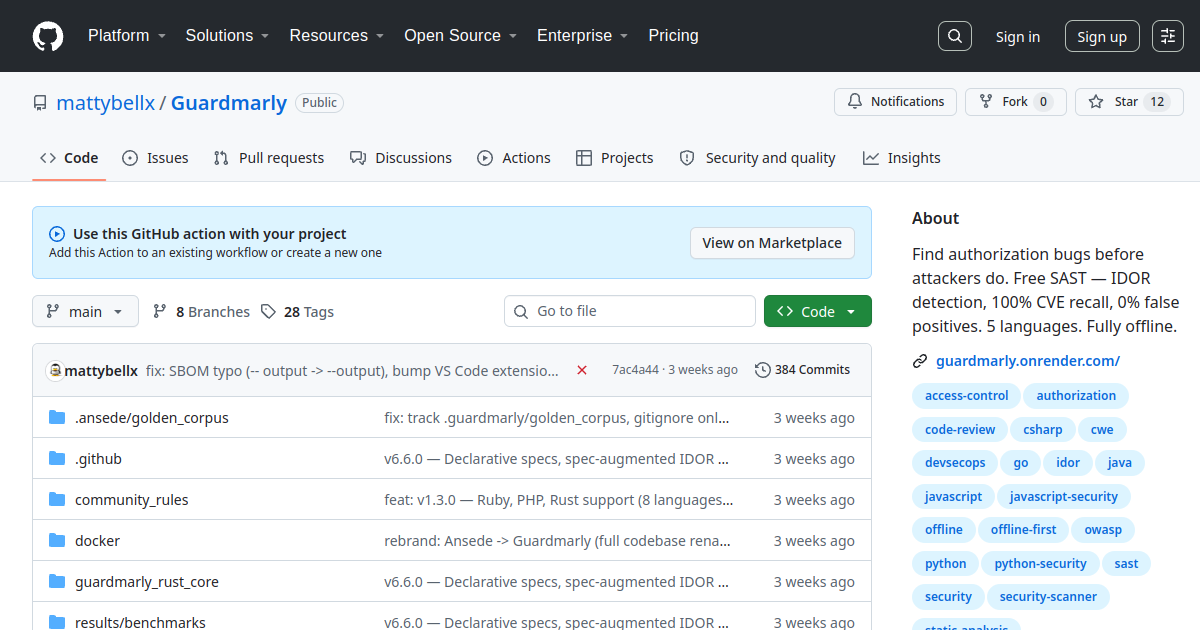Open the GitHub home logo
Viewport: 1200px width, 630px height.
(x=48, y=36)
